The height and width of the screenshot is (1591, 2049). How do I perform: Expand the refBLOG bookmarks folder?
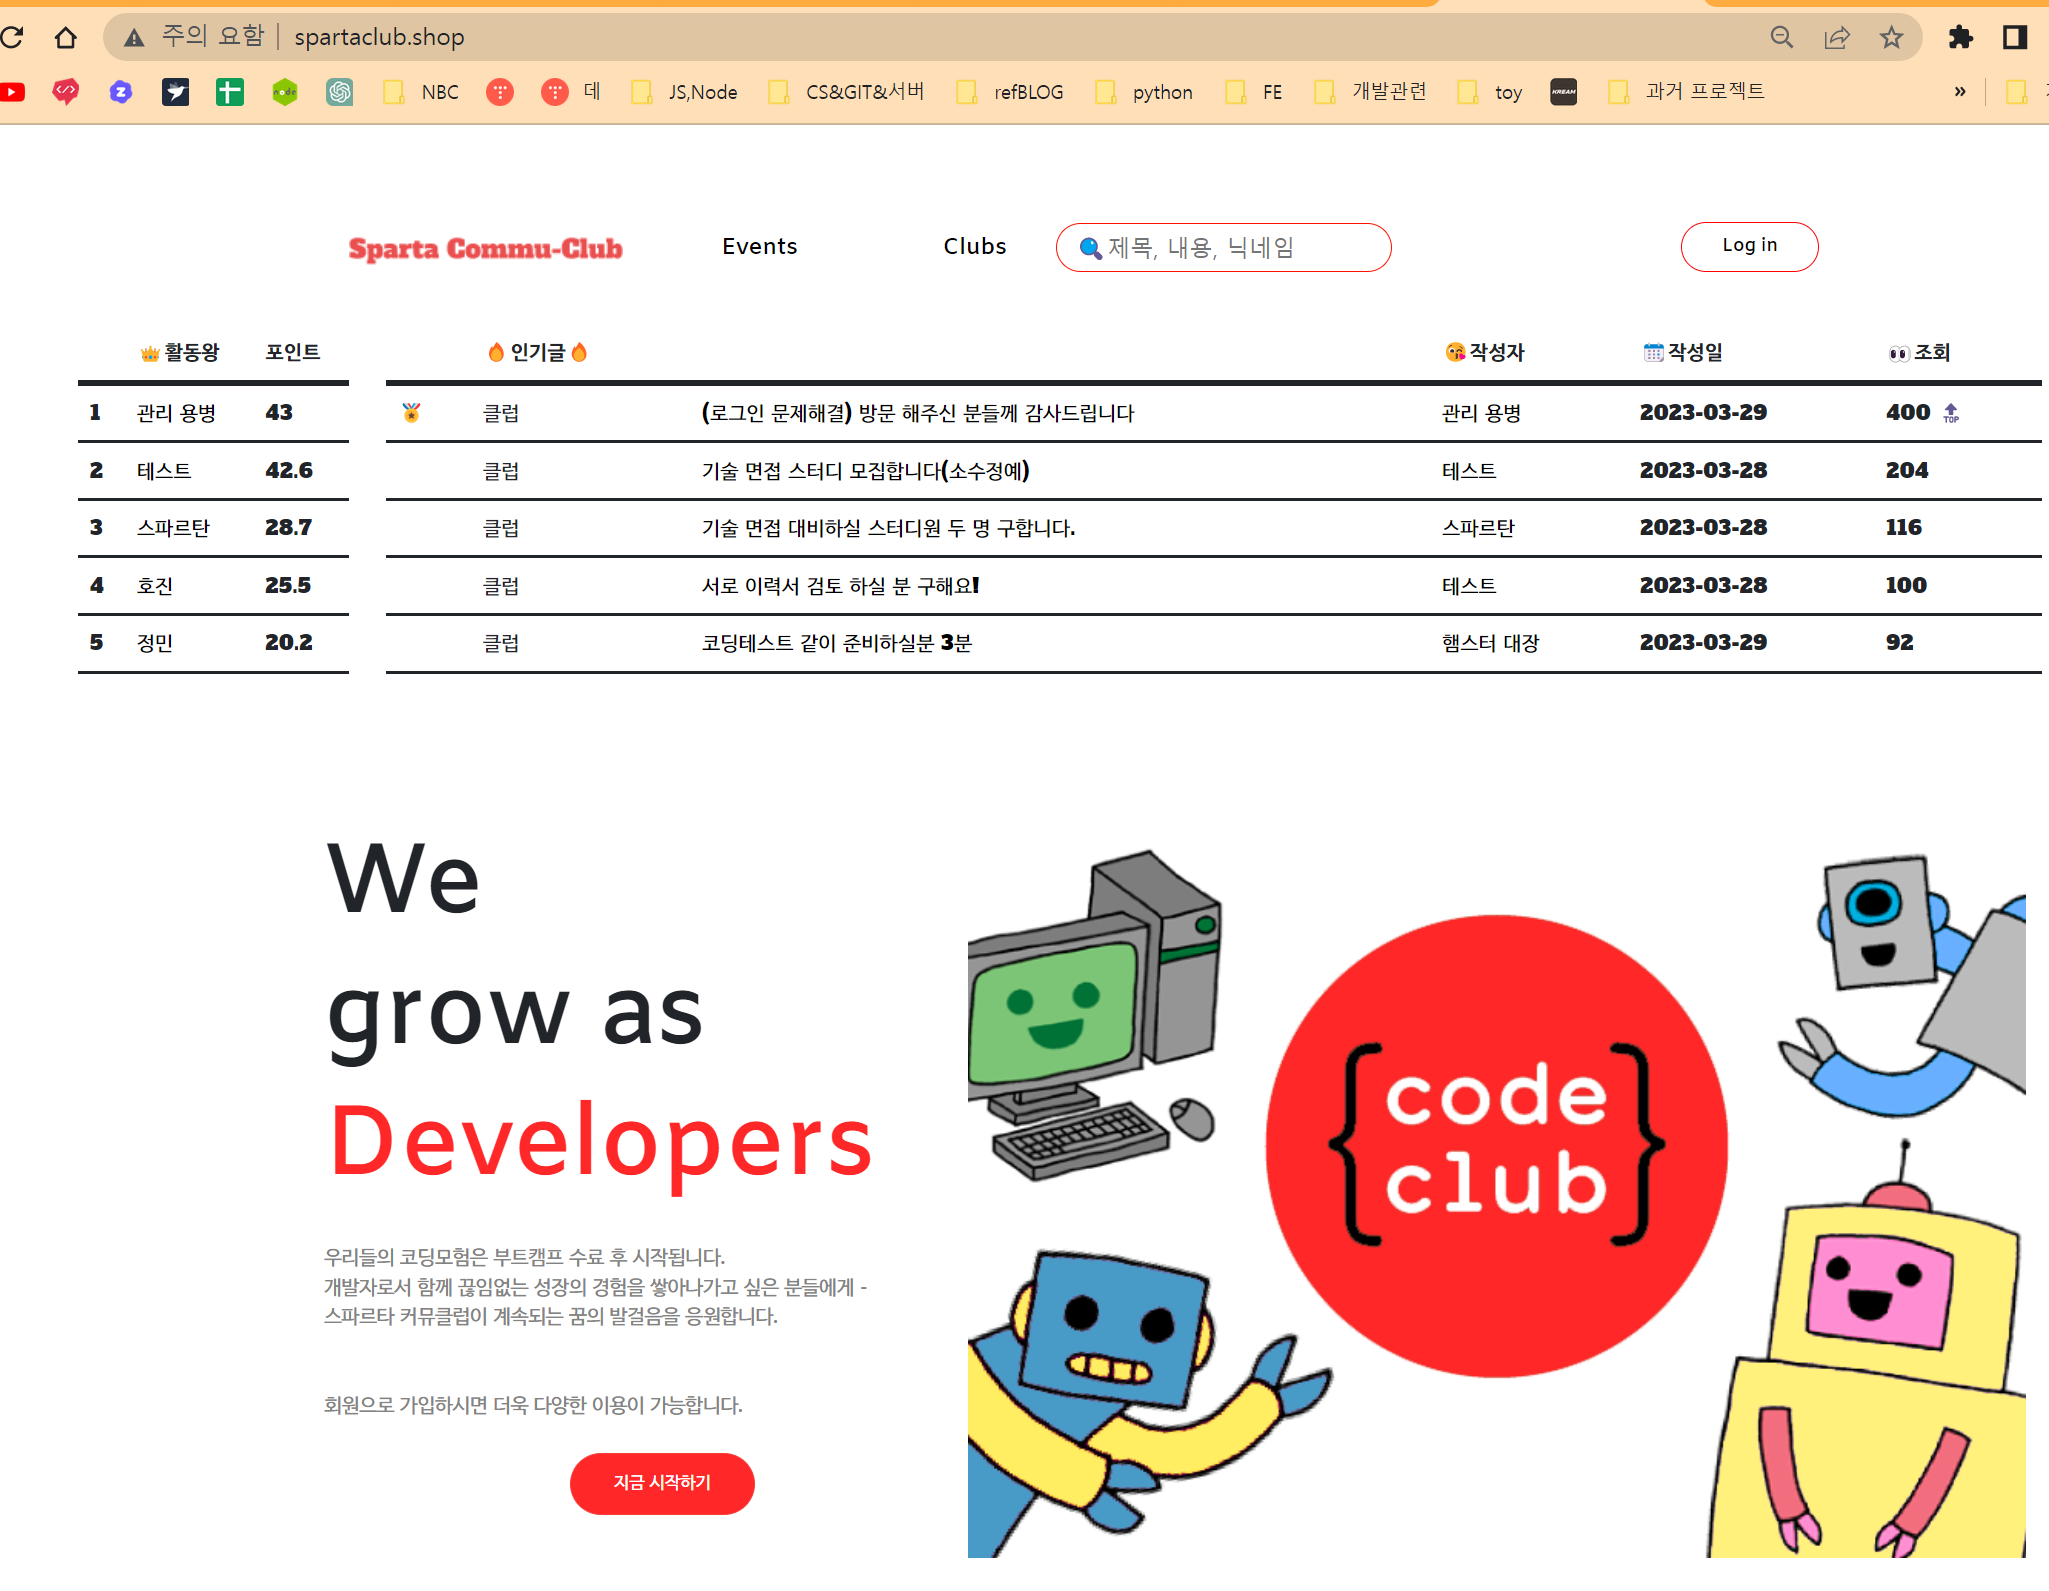click(x=1011, y=92)
